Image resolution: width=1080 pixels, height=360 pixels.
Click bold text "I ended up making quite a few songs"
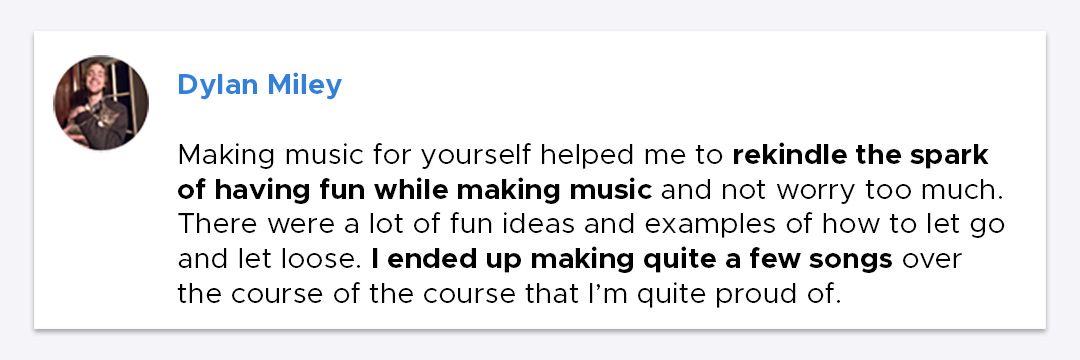(x=632, y=260)
